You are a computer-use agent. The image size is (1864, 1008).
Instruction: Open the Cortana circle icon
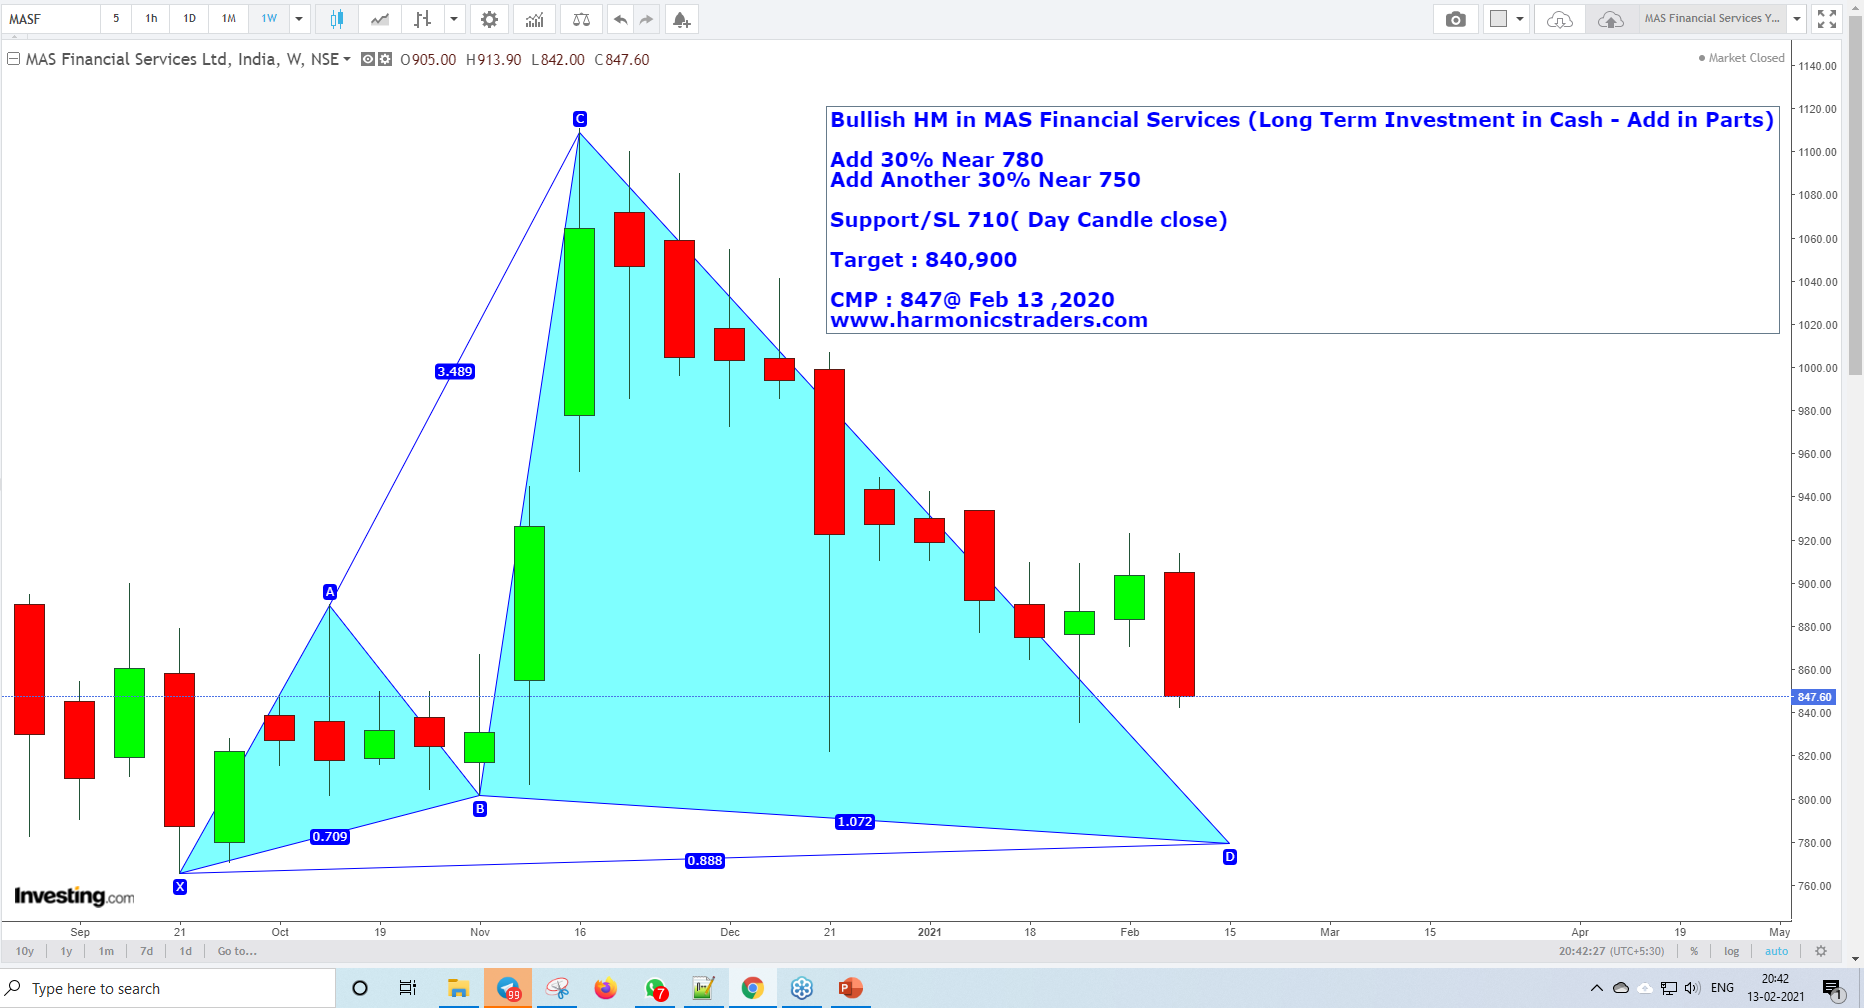360,988
